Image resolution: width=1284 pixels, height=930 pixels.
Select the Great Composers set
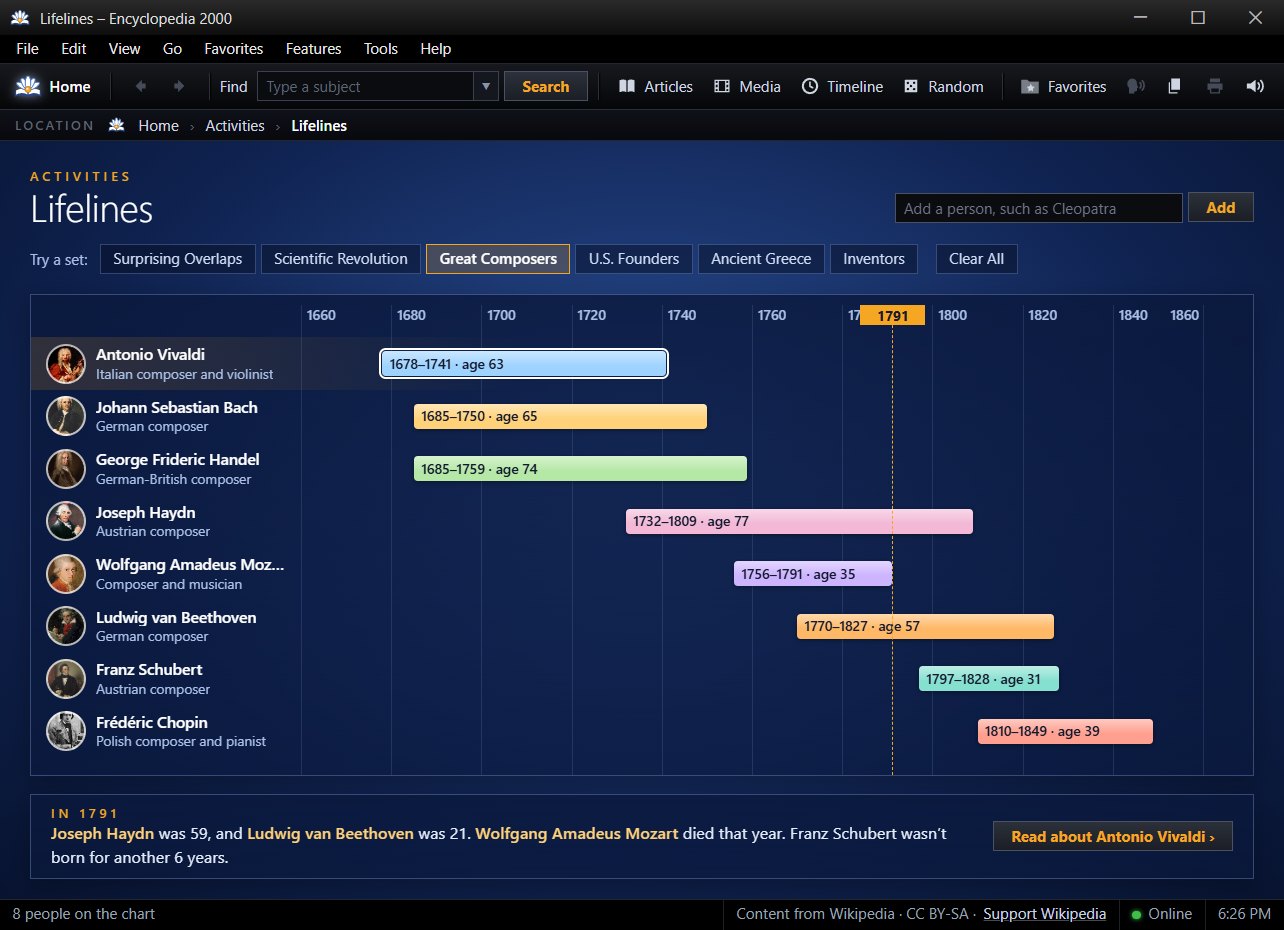(x=498, y=259)
